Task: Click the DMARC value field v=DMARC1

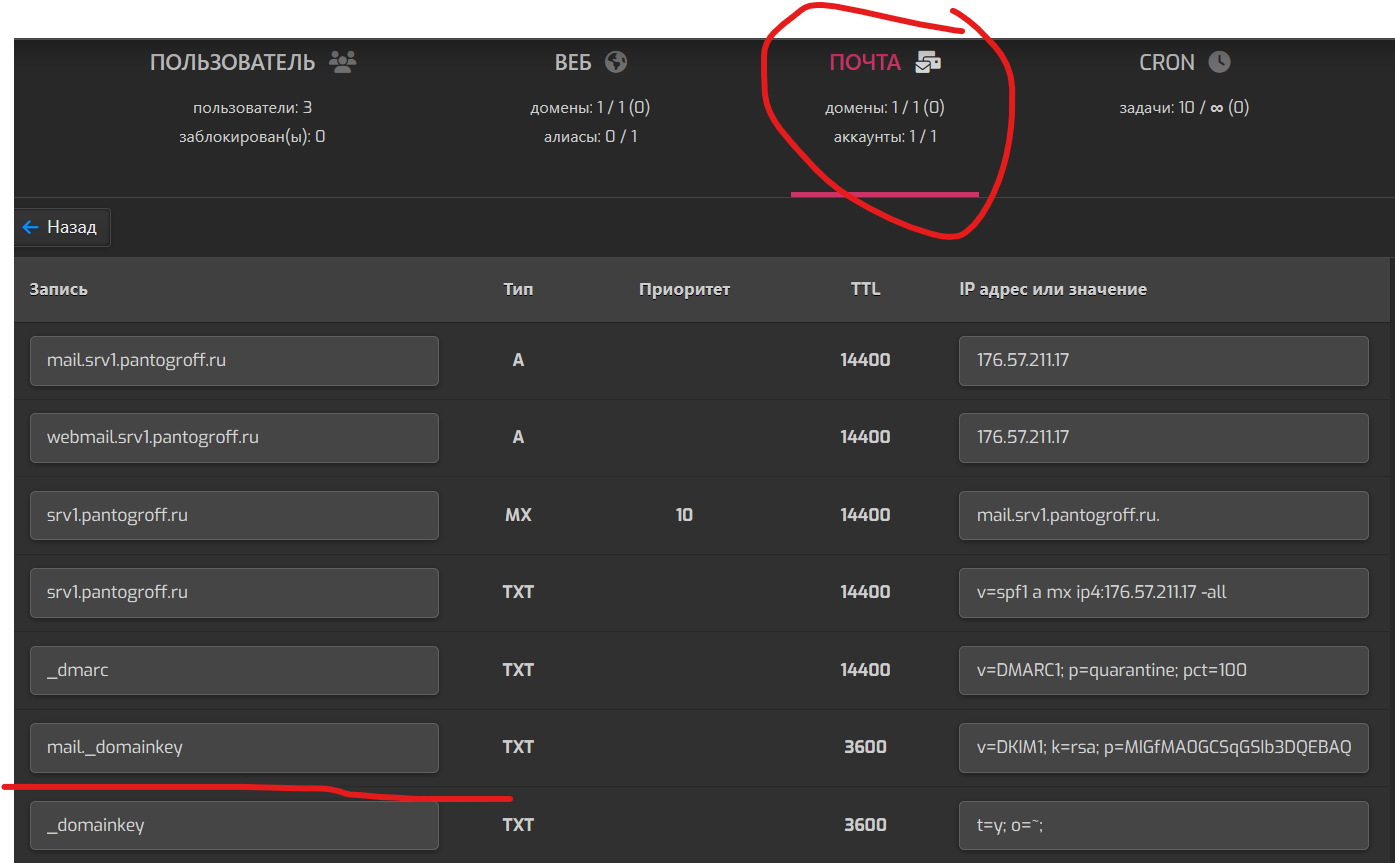Action: [x=1162, y=670]
